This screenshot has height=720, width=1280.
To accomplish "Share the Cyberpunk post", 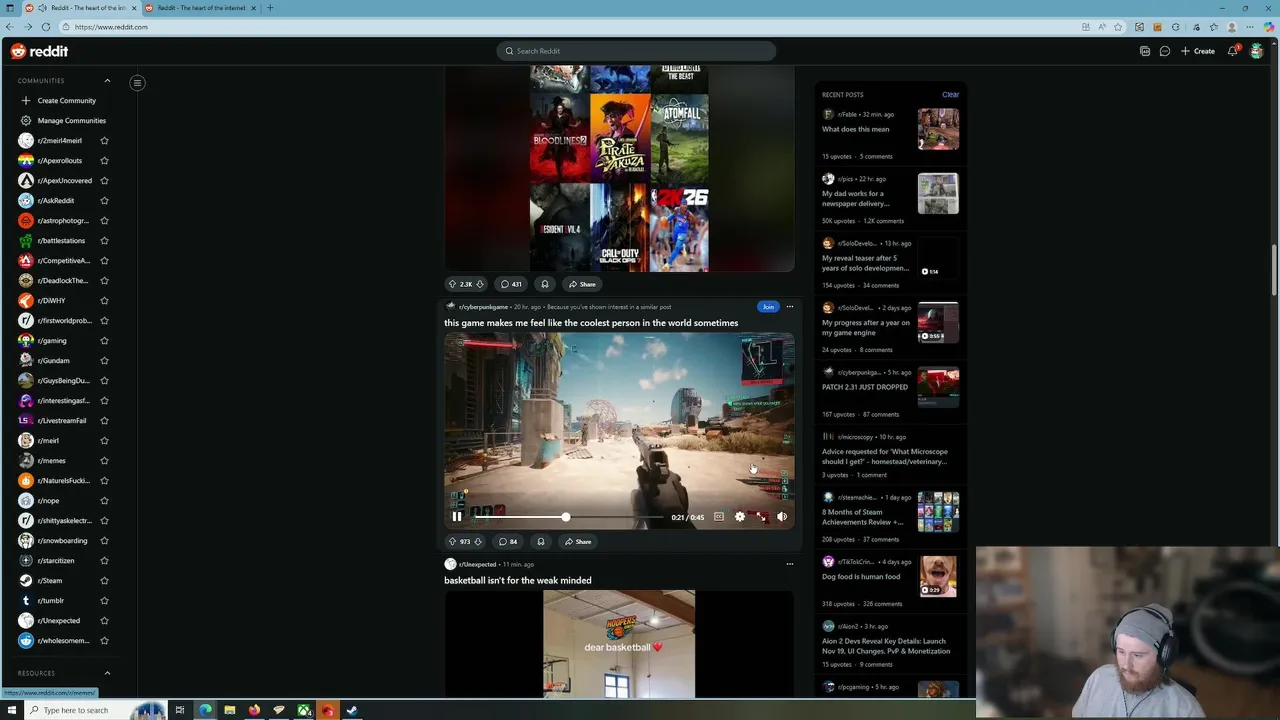I will point(578,542).
